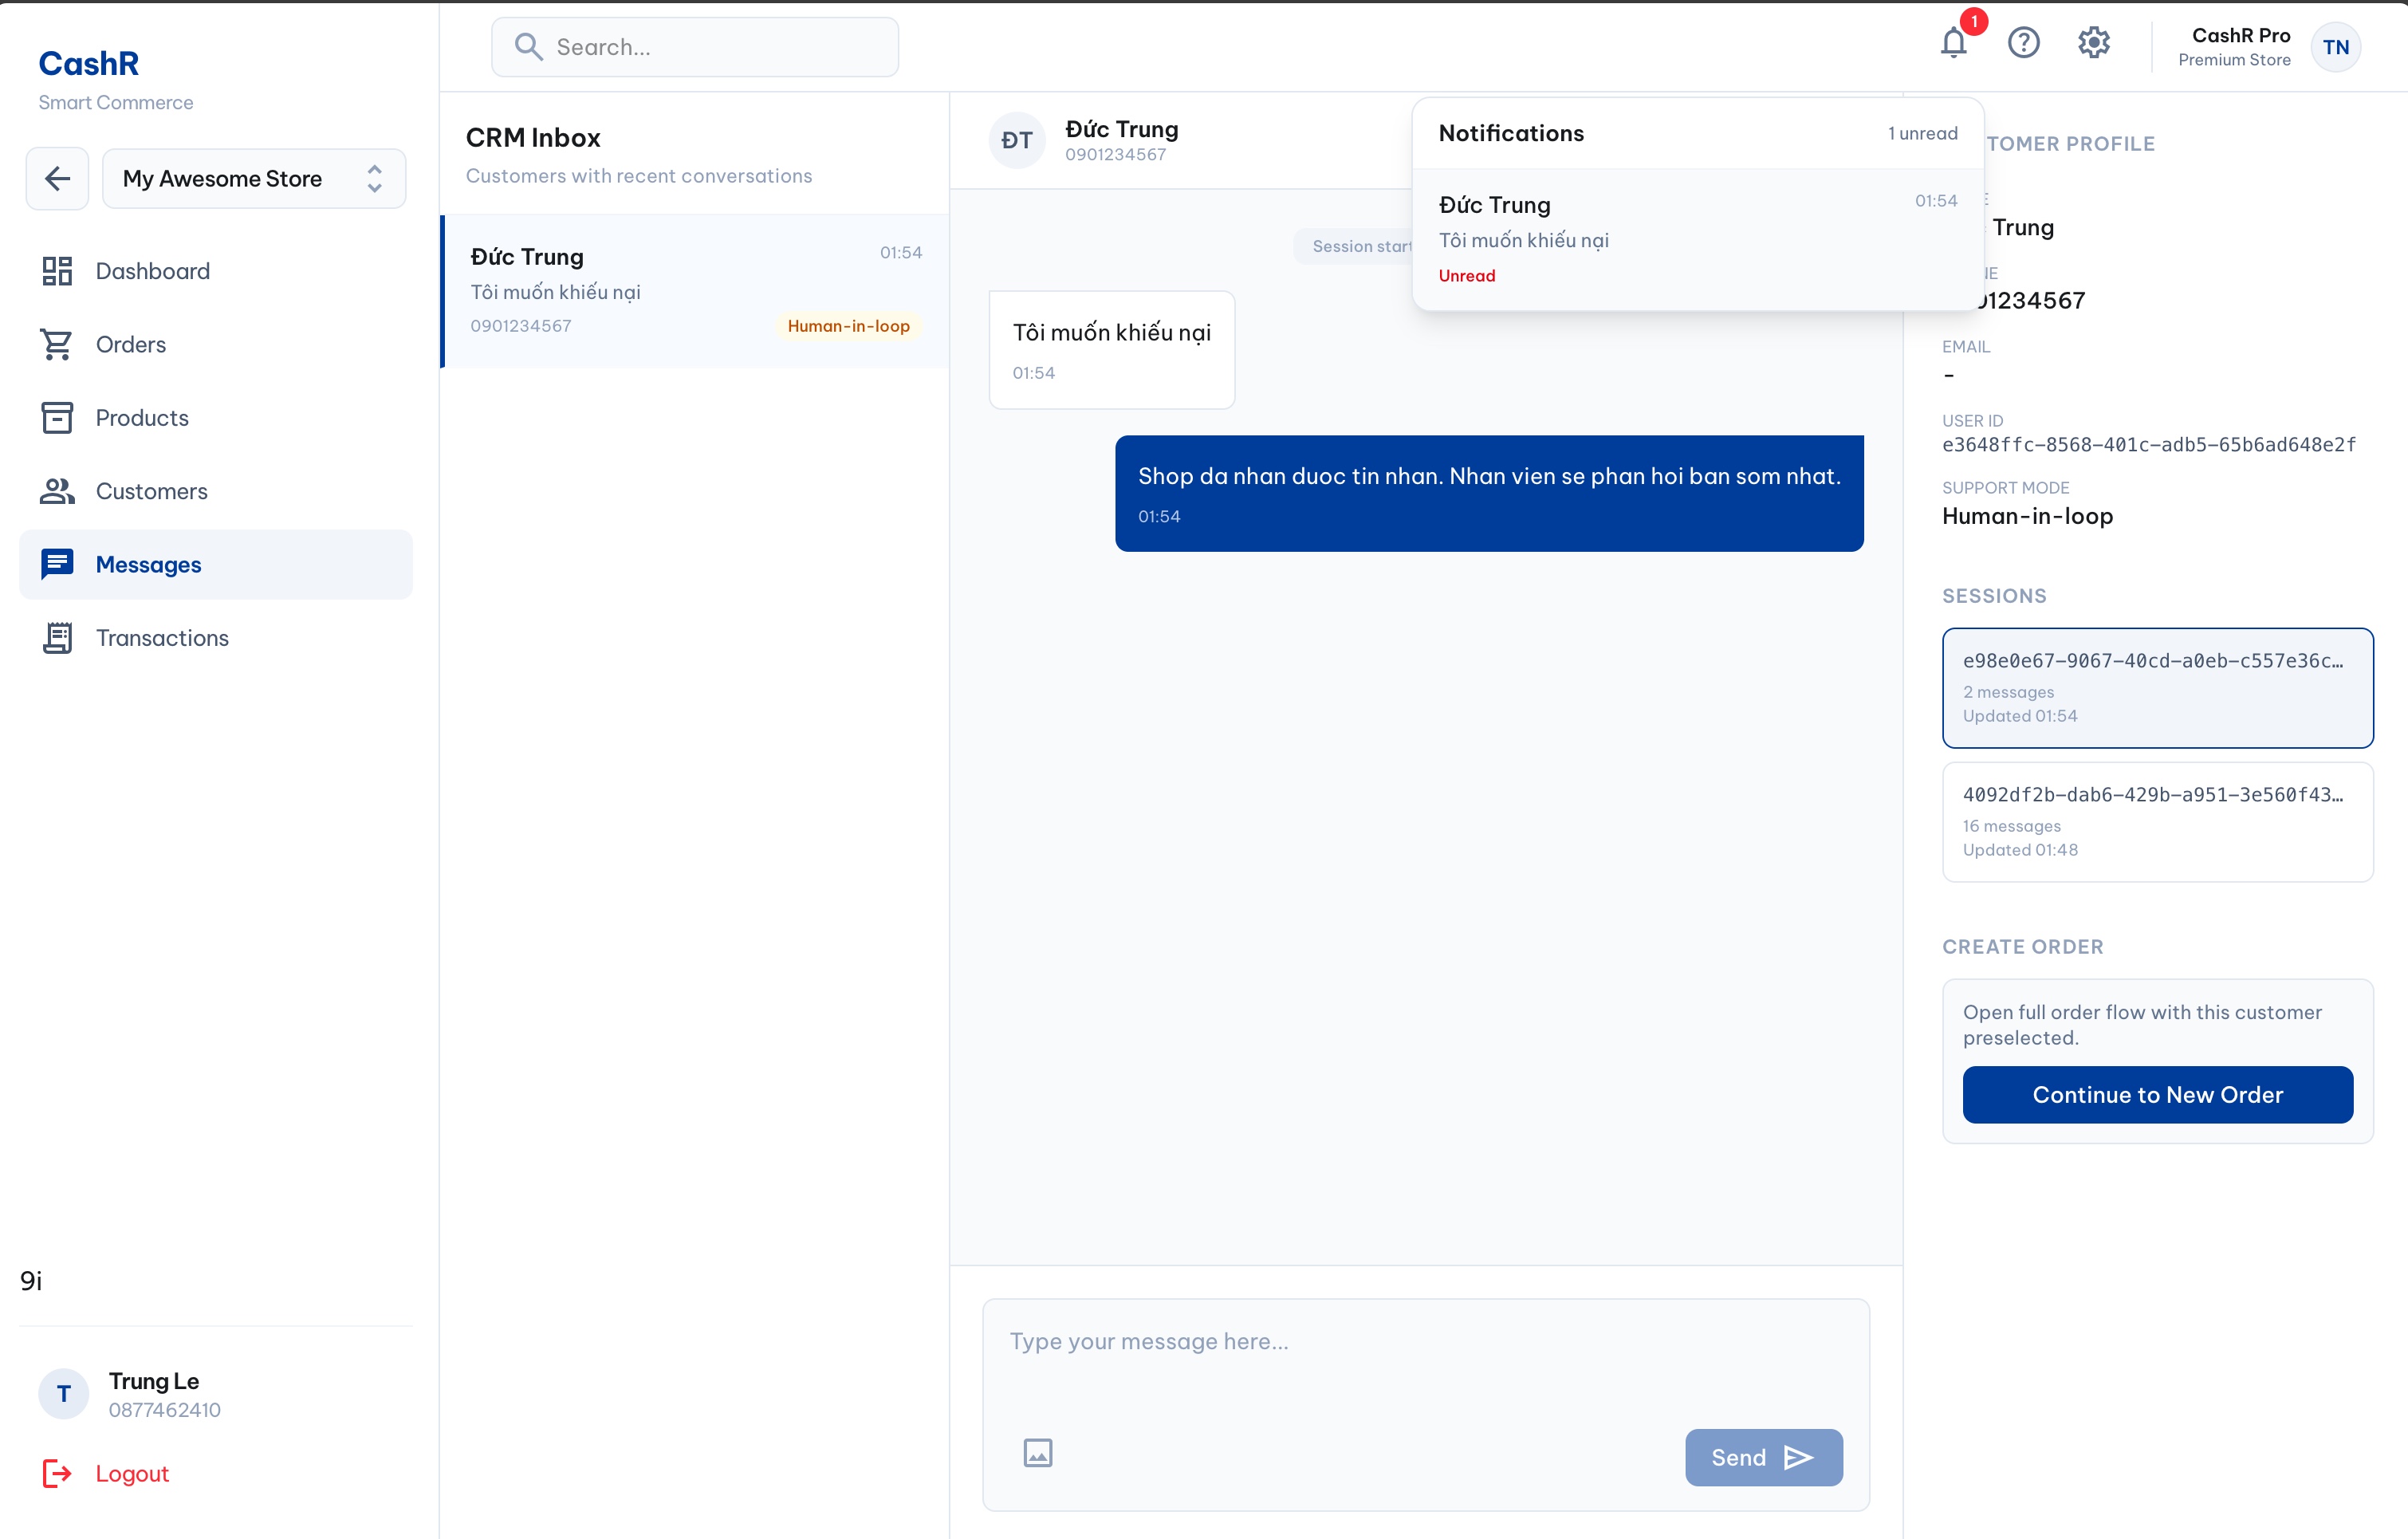
Task: Click the message text area
Action: 1425,1360
